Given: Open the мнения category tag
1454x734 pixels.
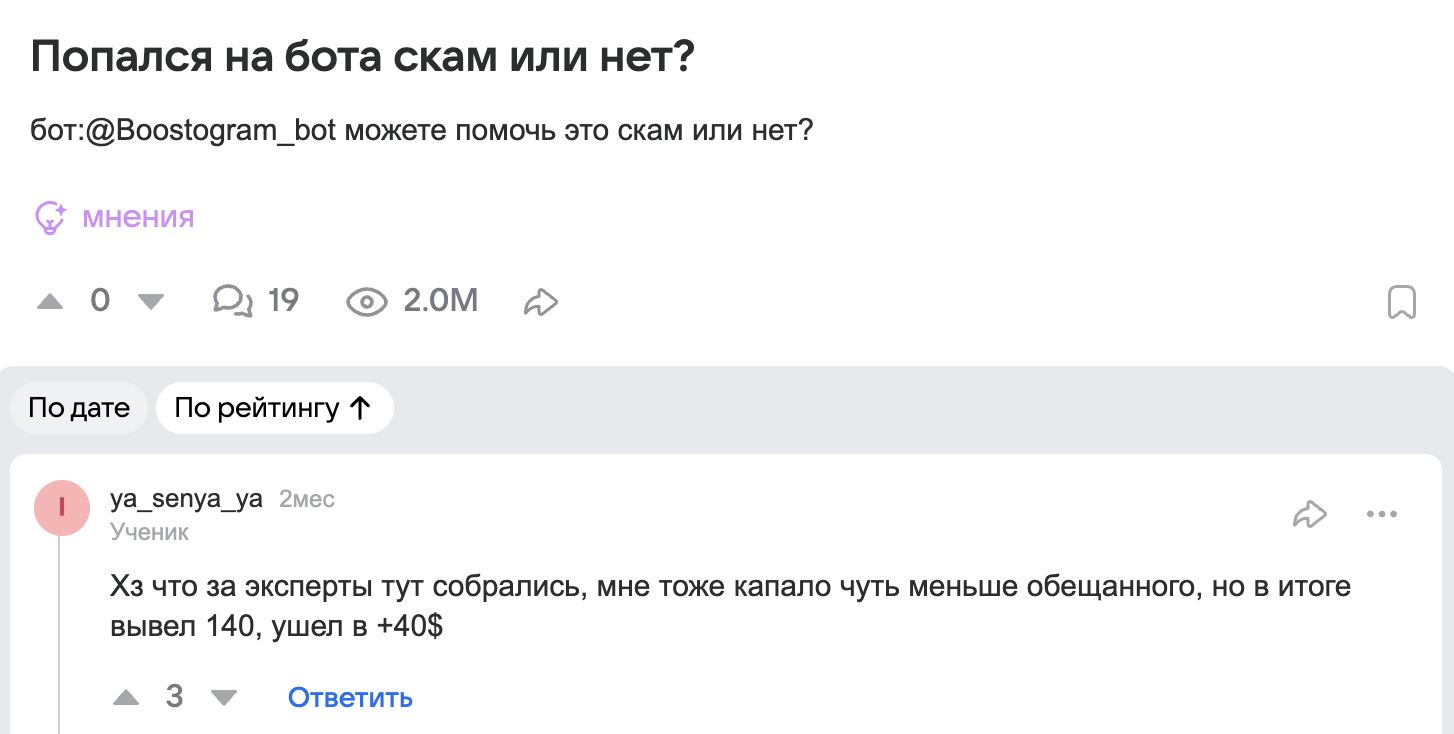Looking at the screenshot, I should [x=138, y=217].
